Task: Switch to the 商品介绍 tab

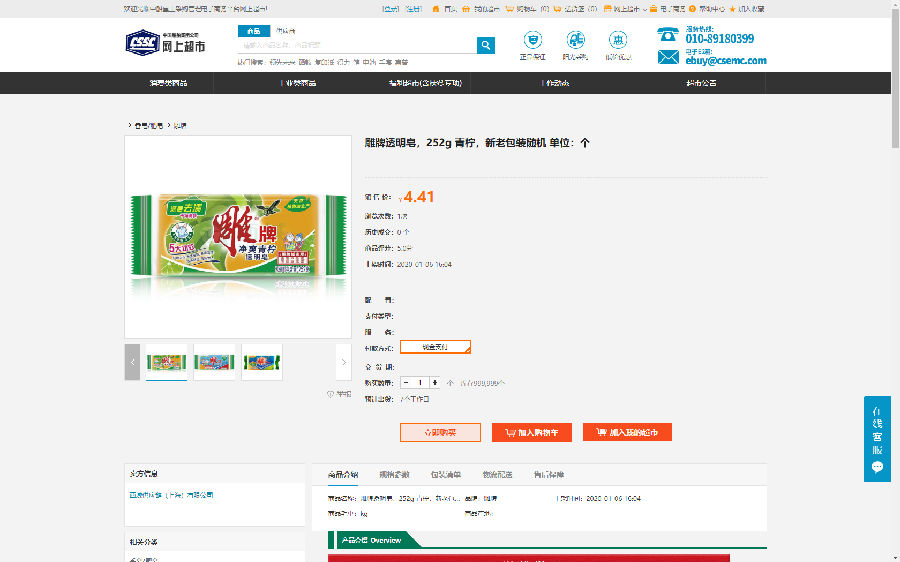Action: [343, 475]
